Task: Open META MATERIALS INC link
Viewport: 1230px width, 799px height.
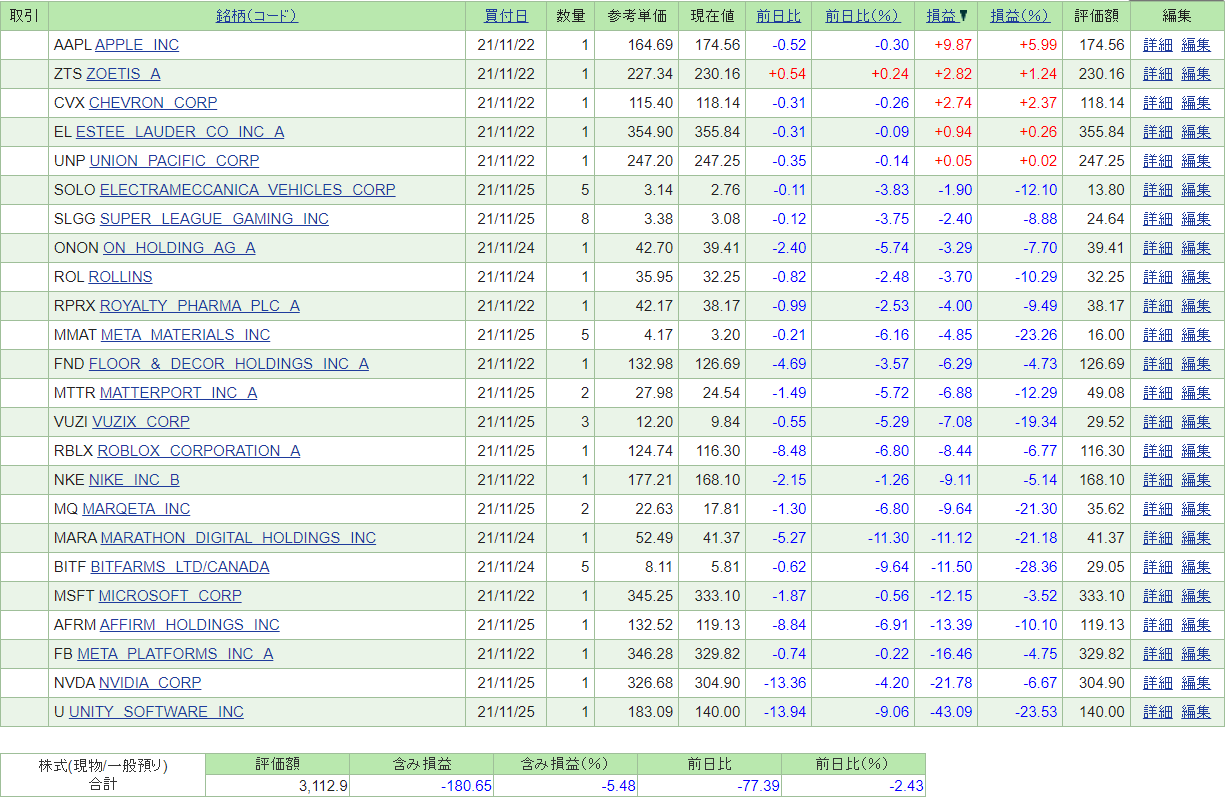Action: click(186, 335)
